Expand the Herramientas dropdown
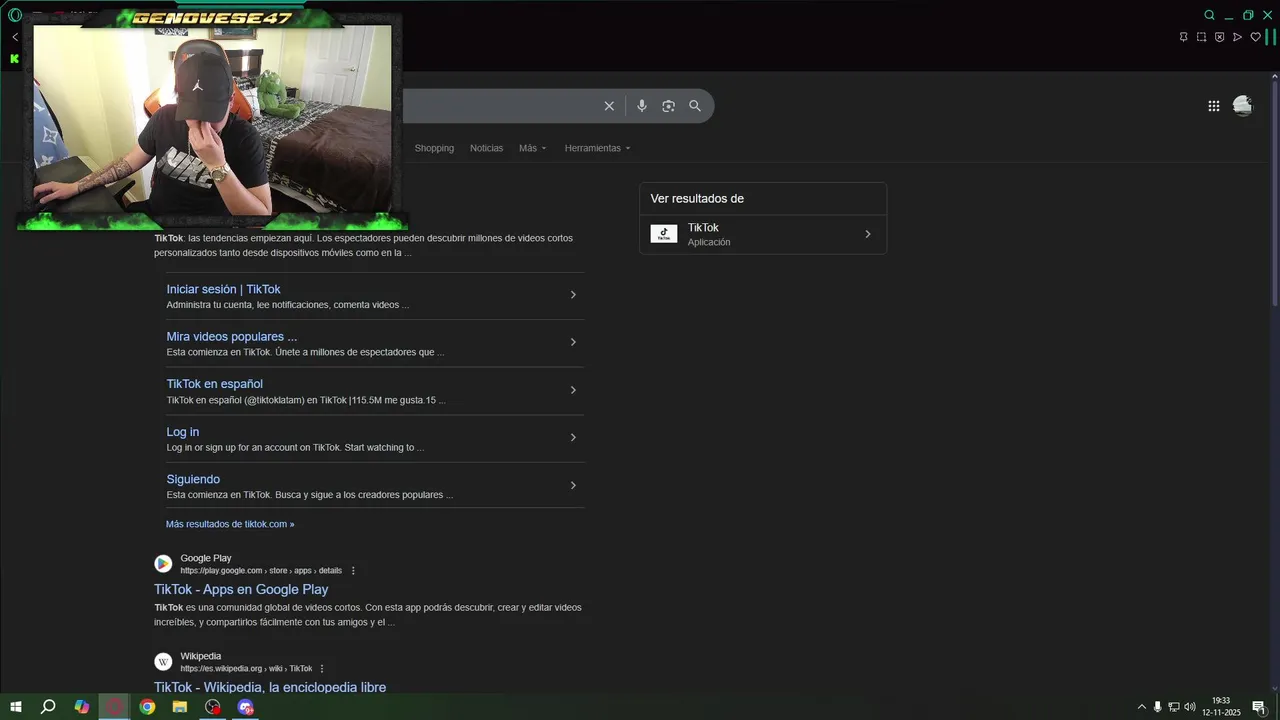 click(598, 148)
